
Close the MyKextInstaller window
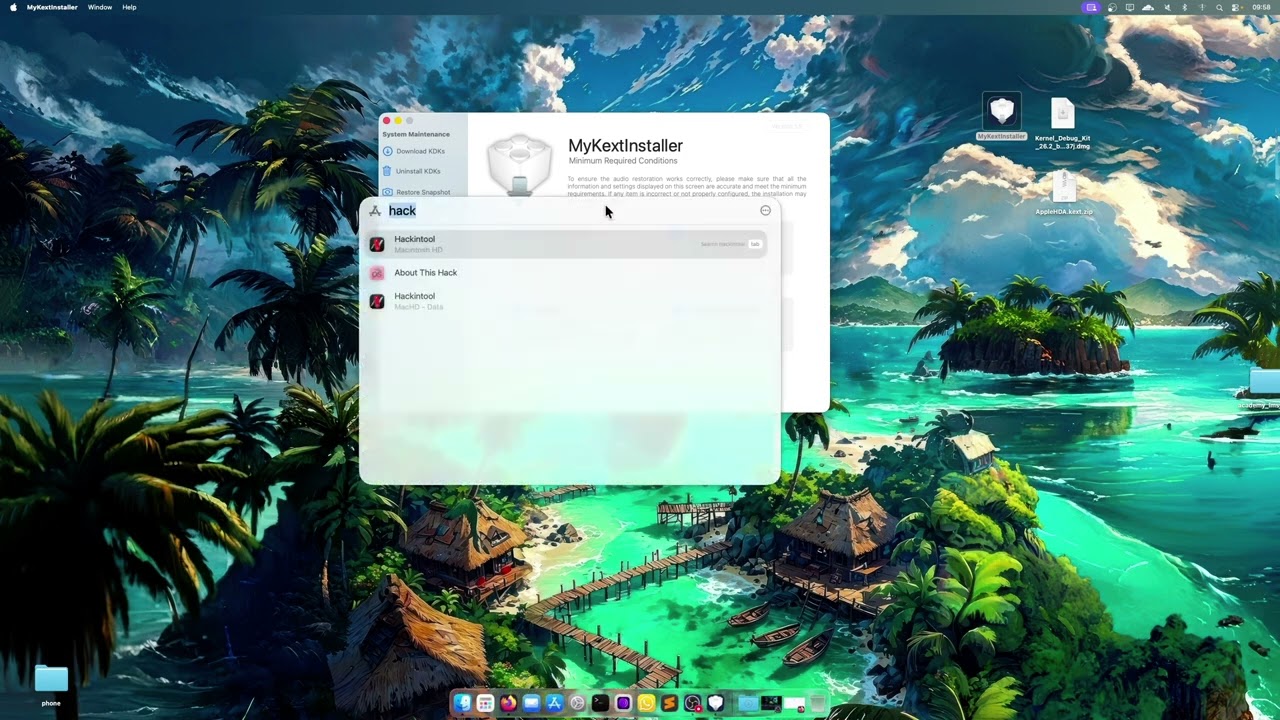click(386, 121)
